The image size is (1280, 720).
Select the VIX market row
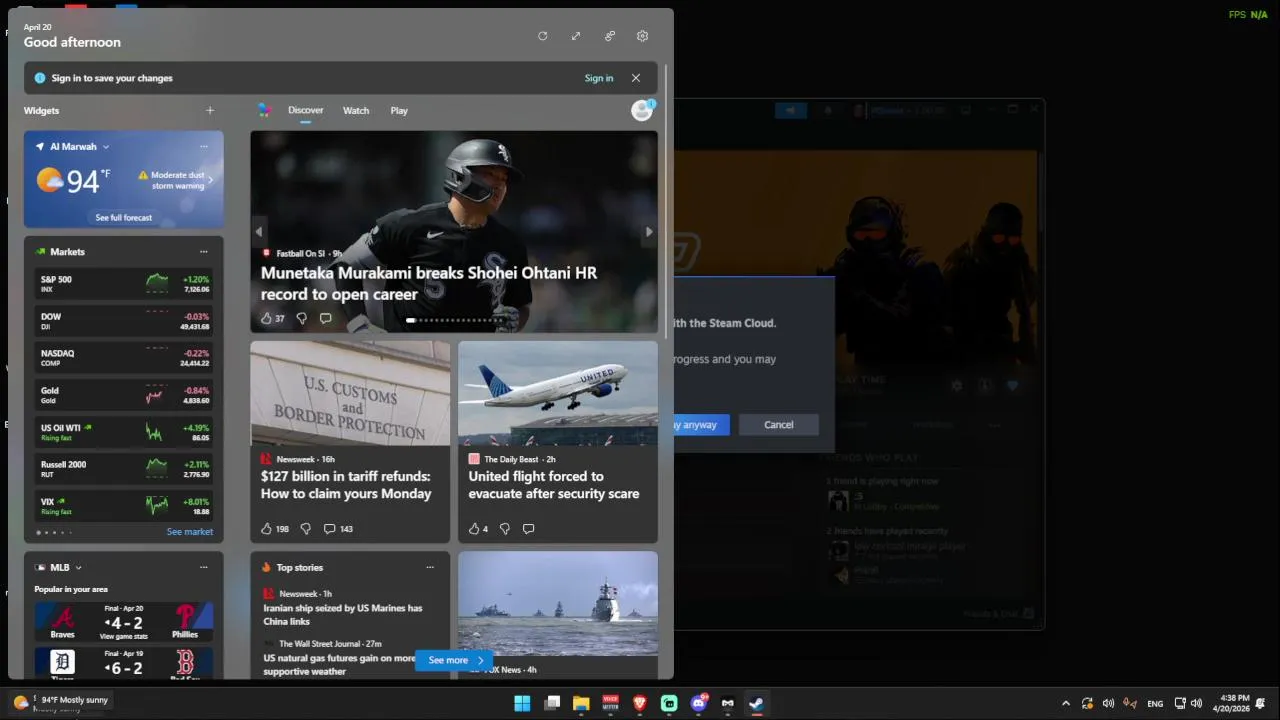coord(124,505)
